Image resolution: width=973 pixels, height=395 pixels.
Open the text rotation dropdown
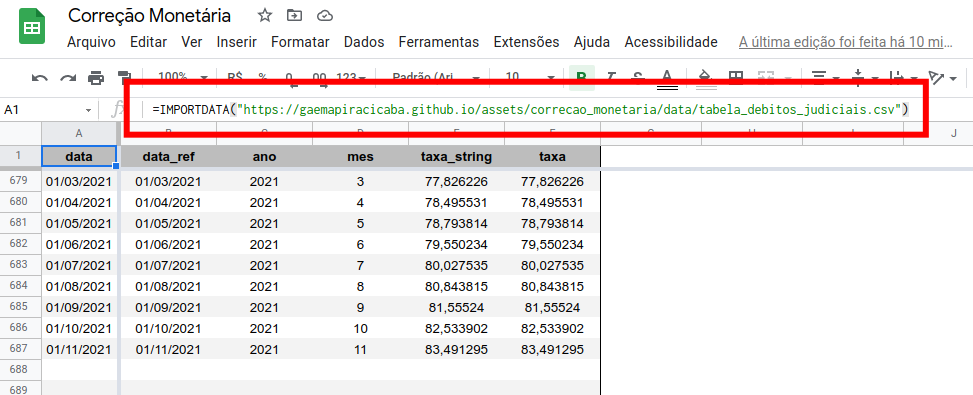[x=942, y=78]
